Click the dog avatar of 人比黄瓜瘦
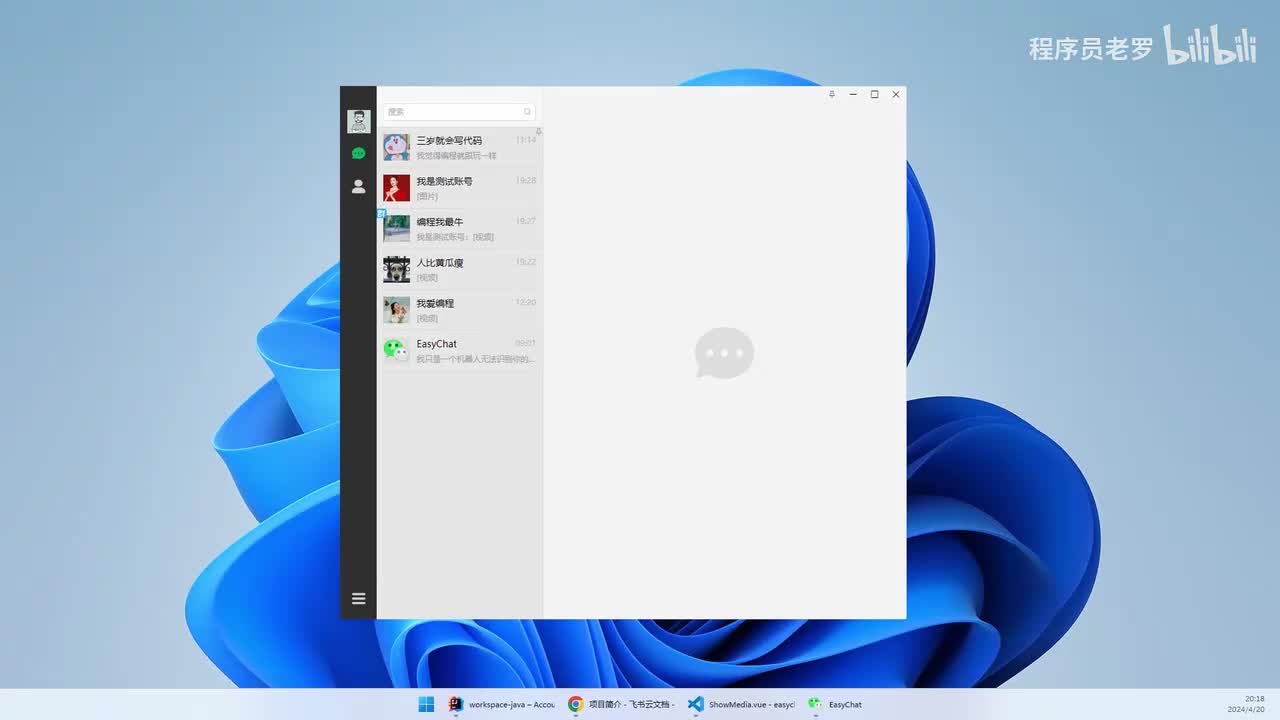The image size is (1280, 720). click(x=396, y=270)
